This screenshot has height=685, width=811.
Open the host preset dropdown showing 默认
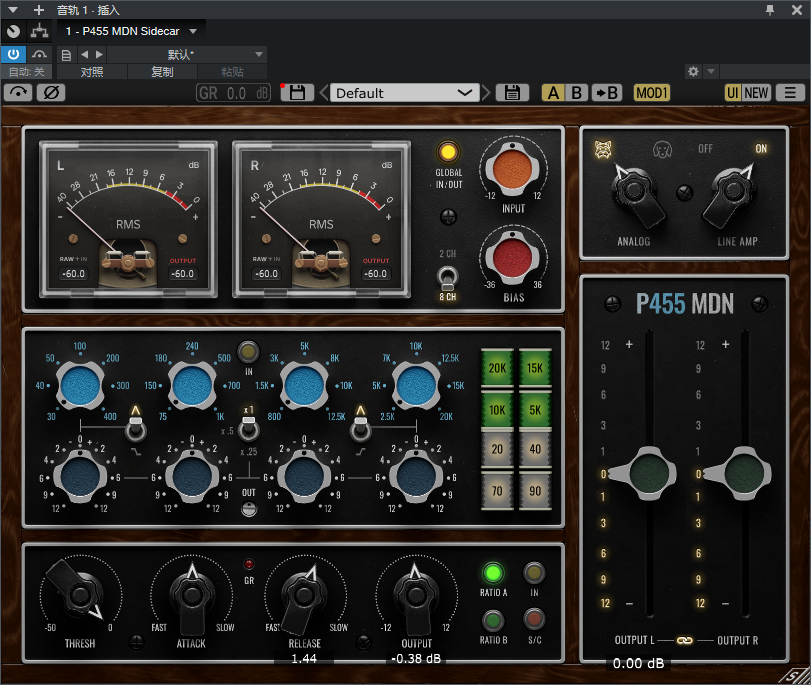tap(187, 54)
